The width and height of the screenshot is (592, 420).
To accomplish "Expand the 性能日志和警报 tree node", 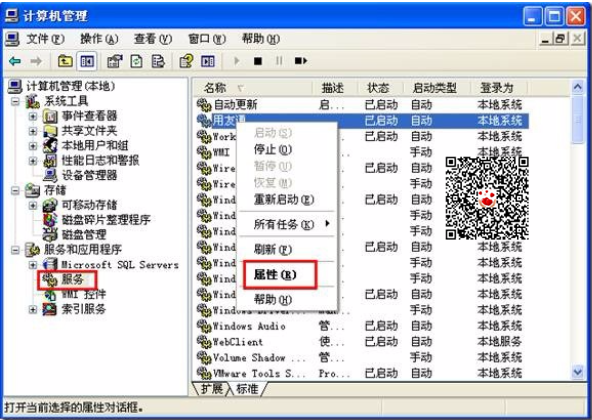I will click(33, 161).
